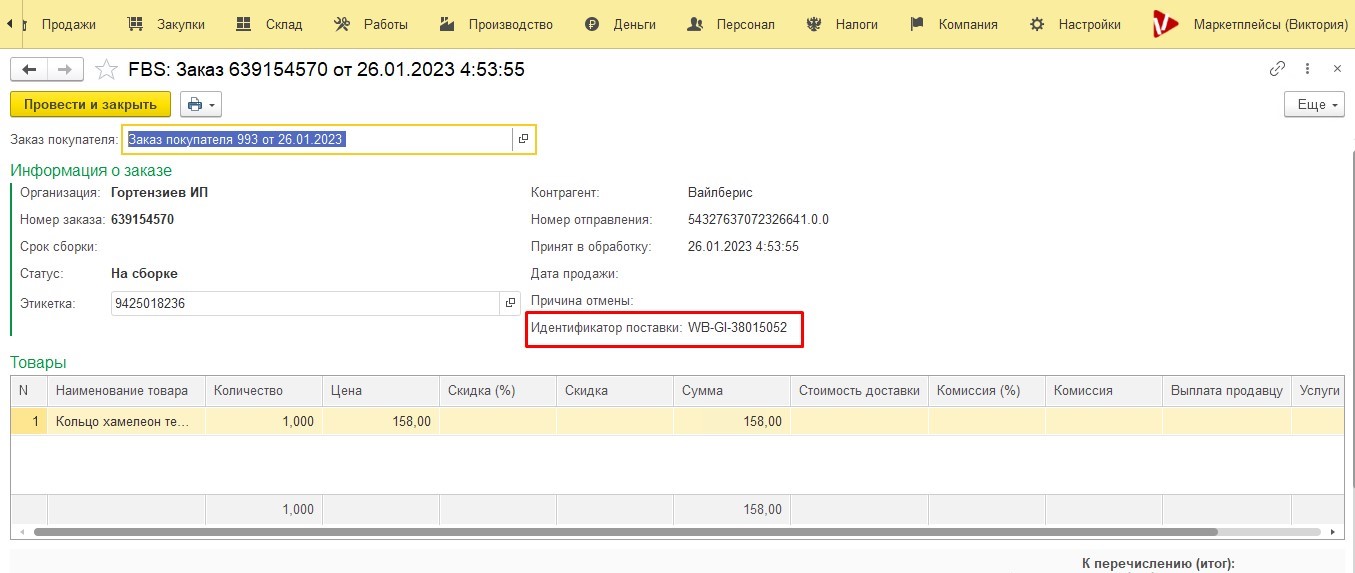Viewport: 1355px width, 573px height.
Task: Click supply ID WB-GI-38015052
Action: click(x=737, y=327)
